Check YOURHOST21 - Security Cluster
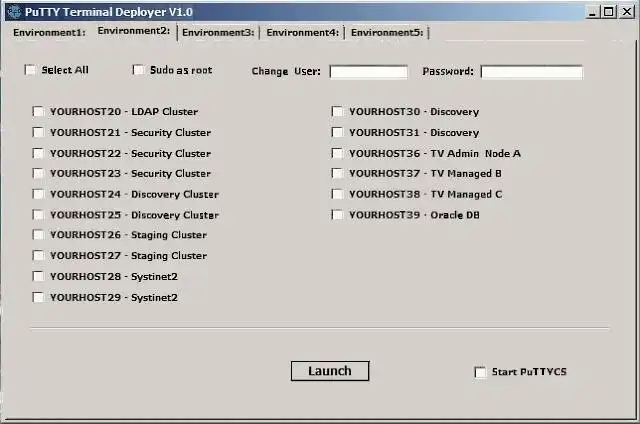The image size is (640, 424). (38, 132)
